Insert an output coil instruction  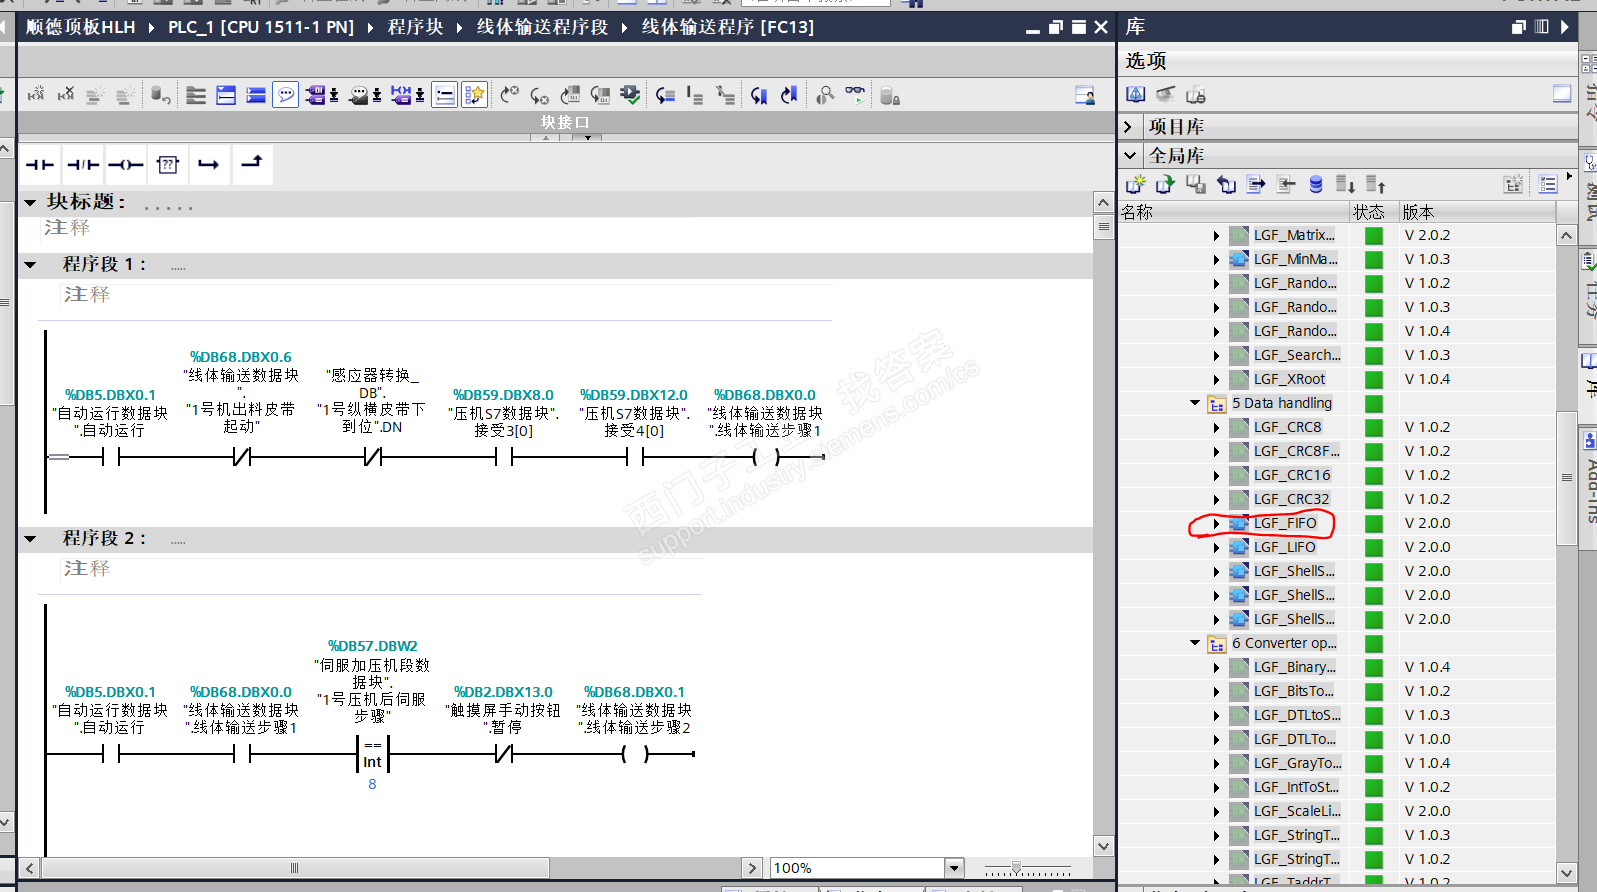point(126,165)
